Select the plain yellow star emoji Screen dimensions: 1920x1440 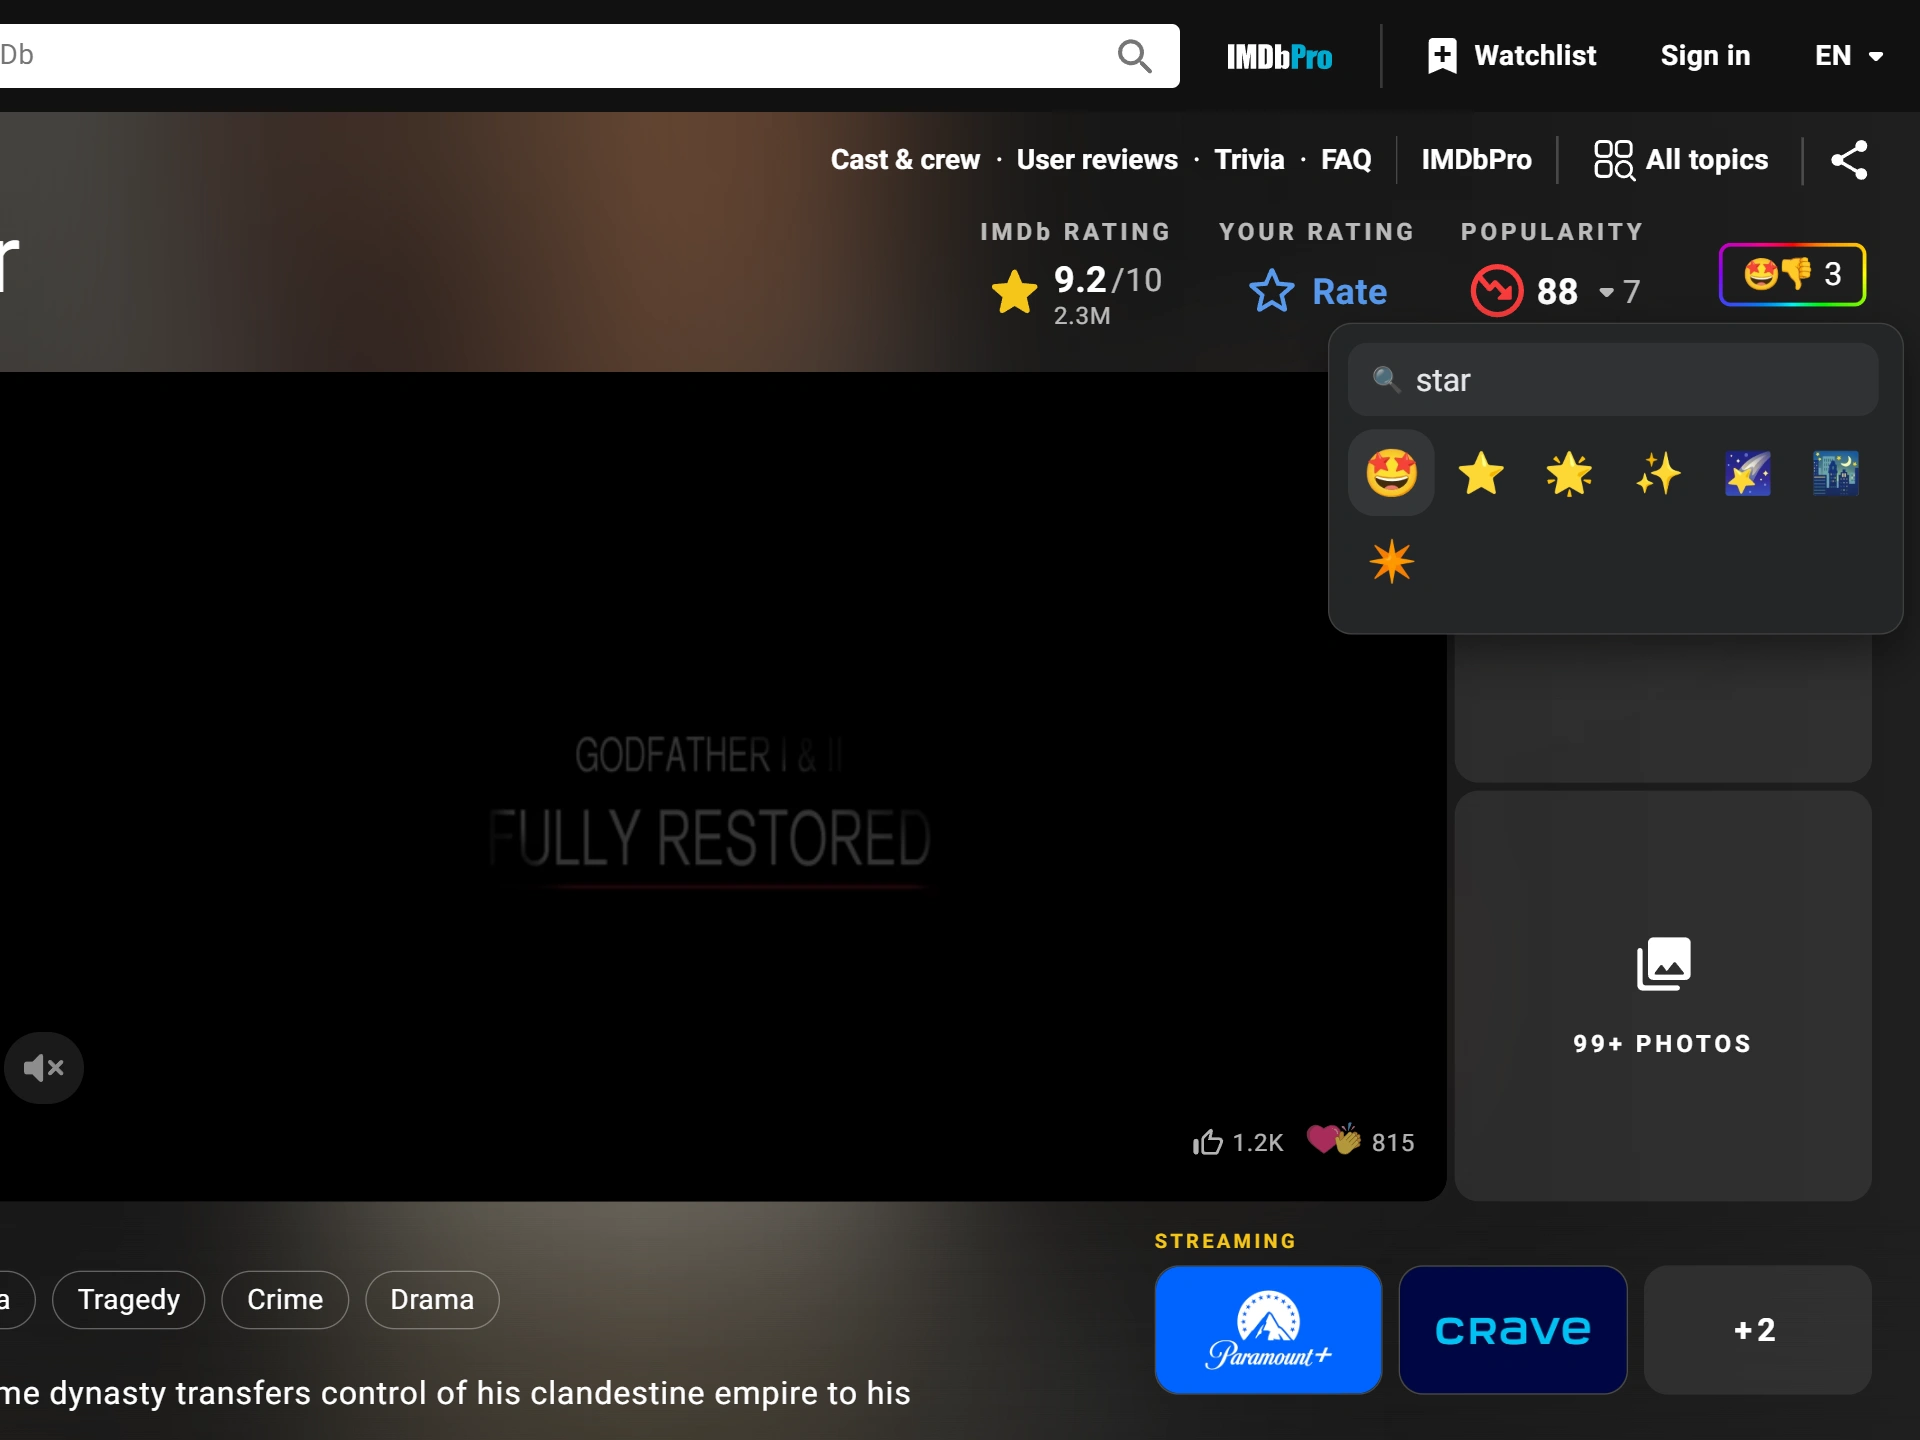1480,473
